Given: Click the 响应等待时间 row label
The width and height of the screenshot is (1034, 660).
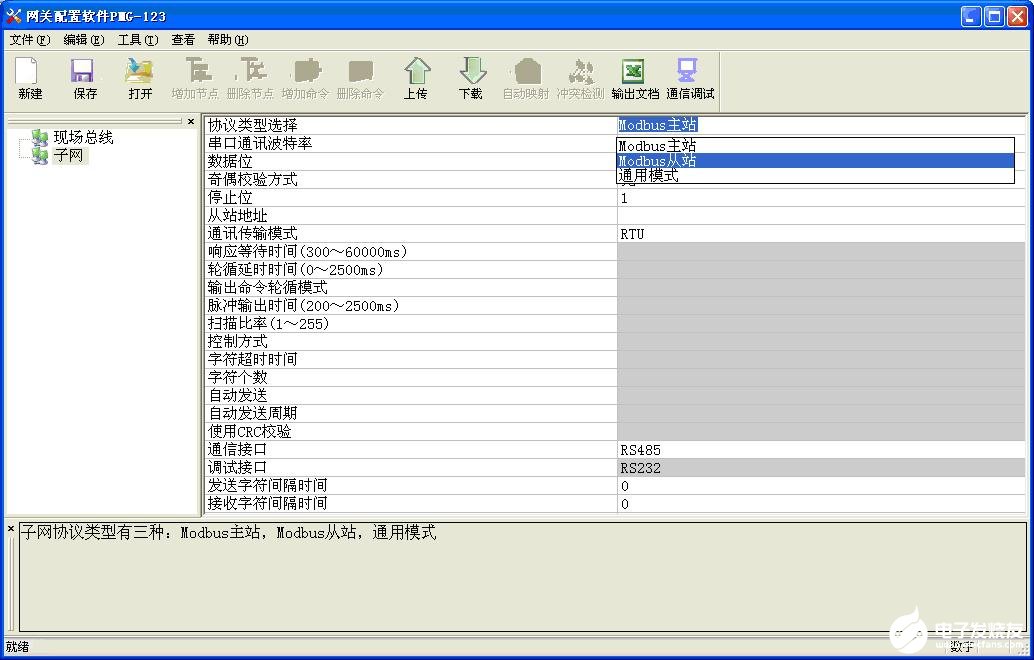Looking at the screenshot, I should pyautogui.click(x=307, y=251).
